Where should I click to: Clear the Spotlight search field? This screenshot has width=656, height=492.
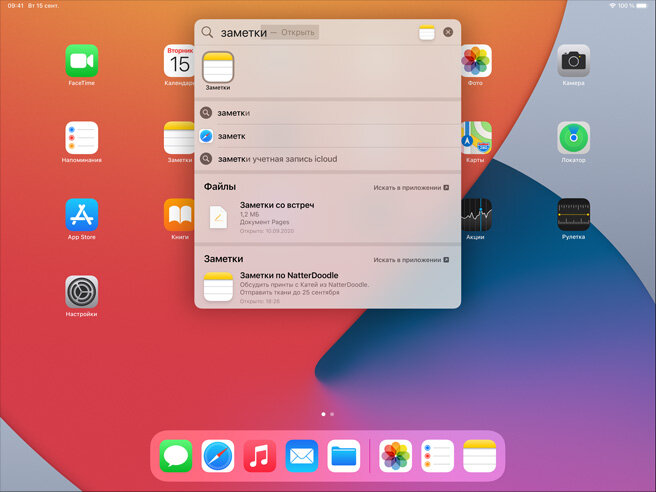coord(448,32)
